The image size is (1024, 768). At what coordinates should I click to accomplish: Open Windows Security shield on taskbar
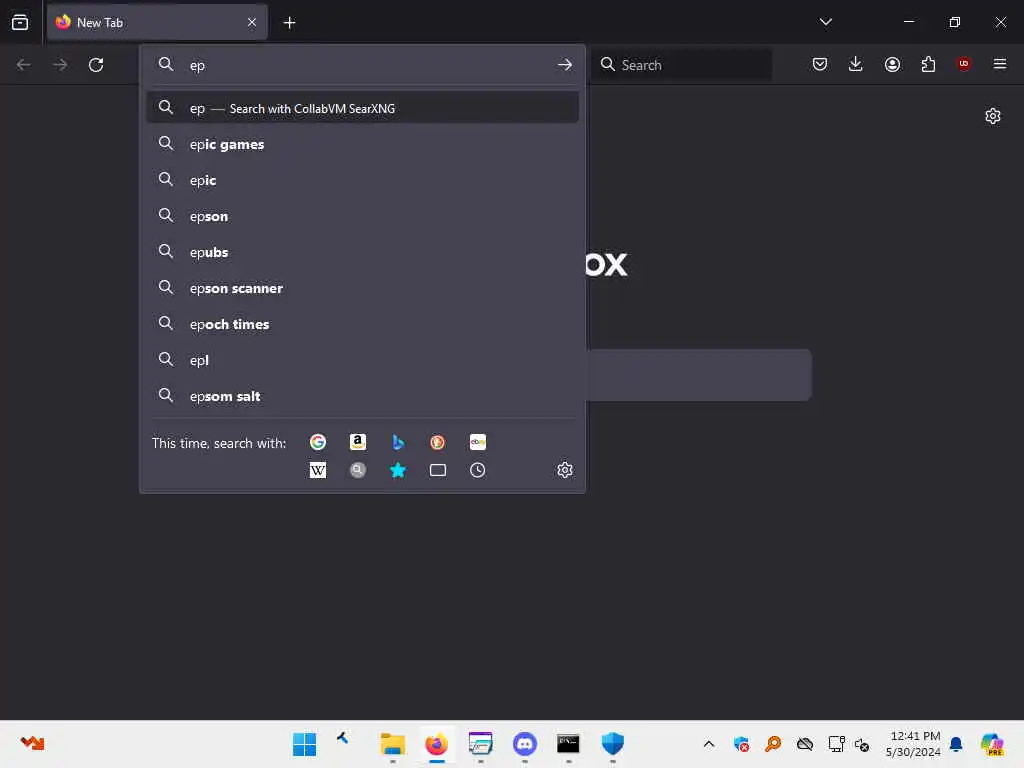(612, 744)
